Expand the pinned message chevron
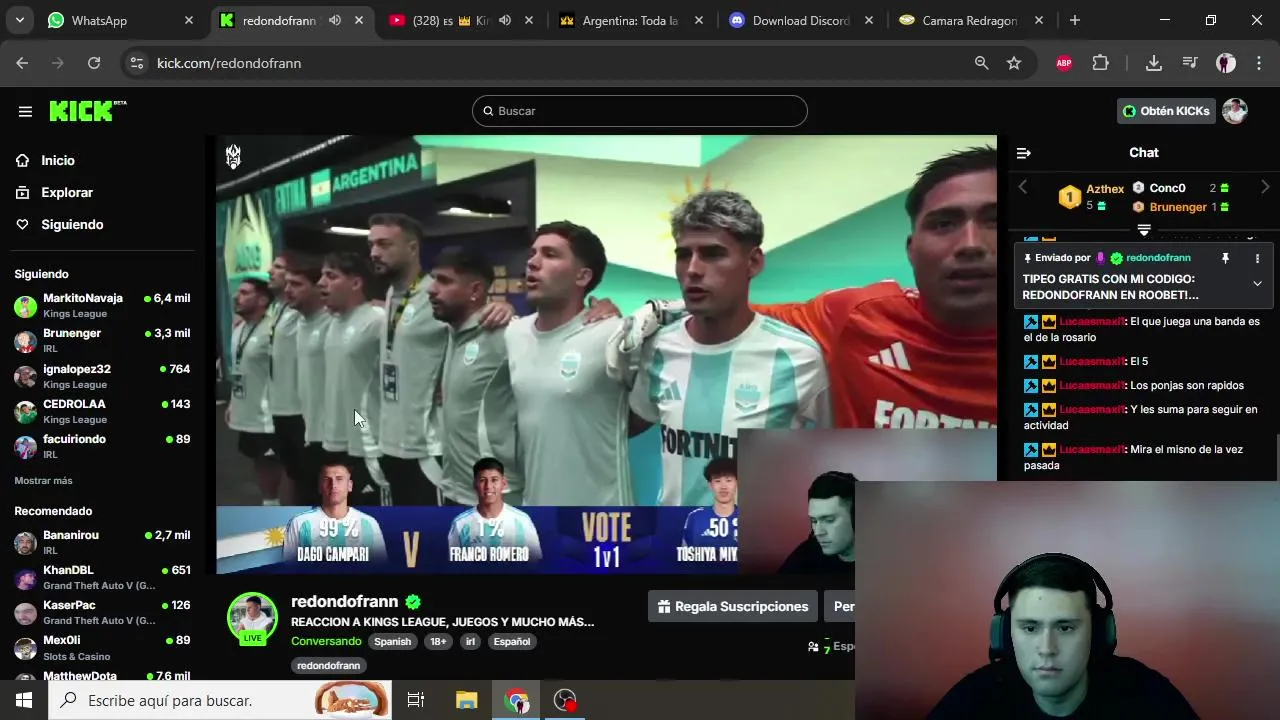Viewport: 1280px width, 720px height. click(x=1257, y=283)
